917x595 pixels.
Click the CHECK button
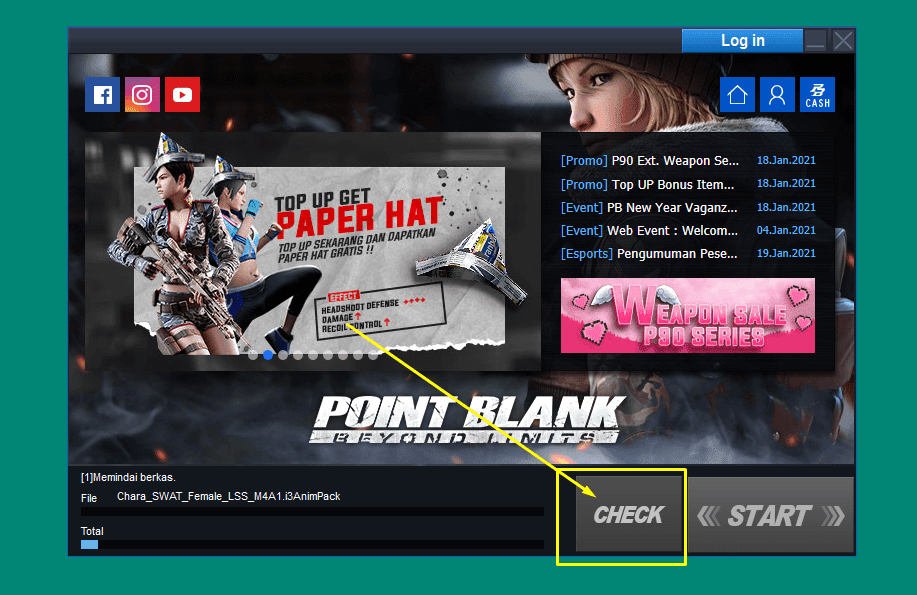629,515
